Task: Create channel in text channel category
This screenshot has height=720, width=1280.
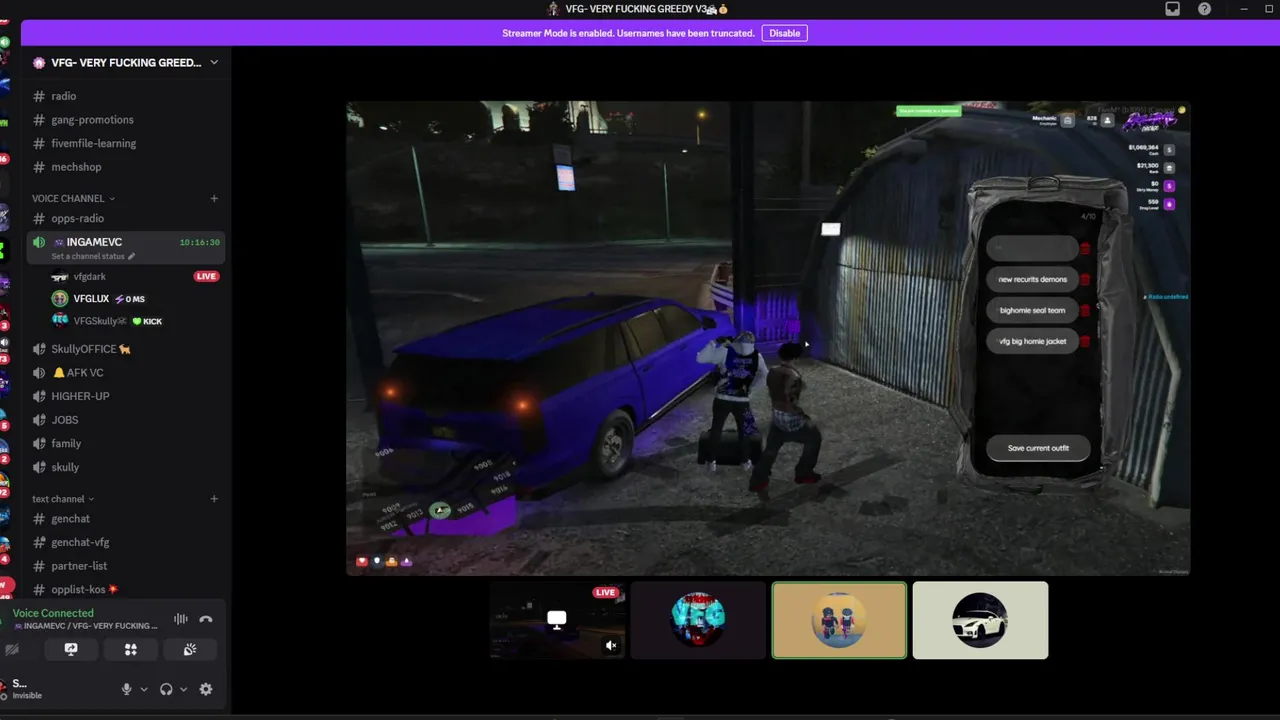Action: tap(214, 498)
